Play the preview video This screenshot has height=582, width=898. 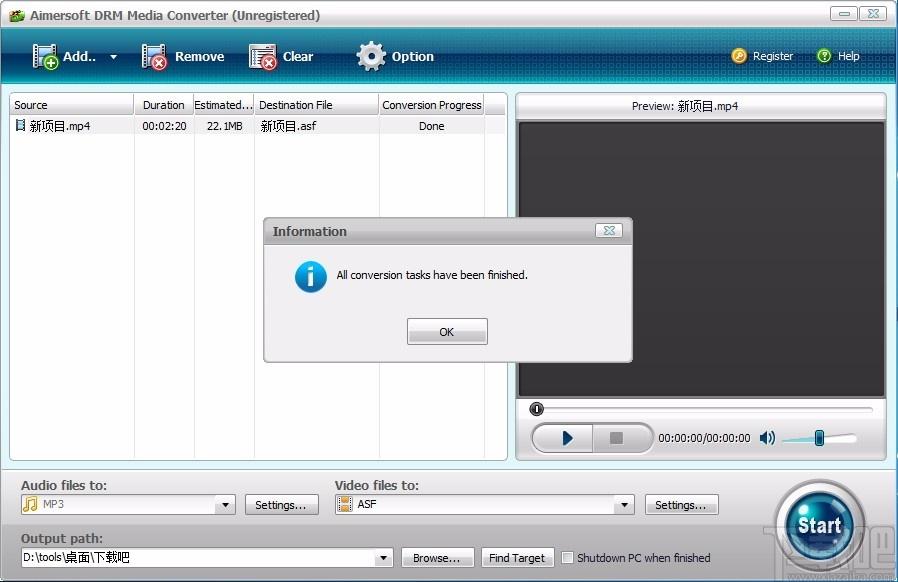pos(564,438)
